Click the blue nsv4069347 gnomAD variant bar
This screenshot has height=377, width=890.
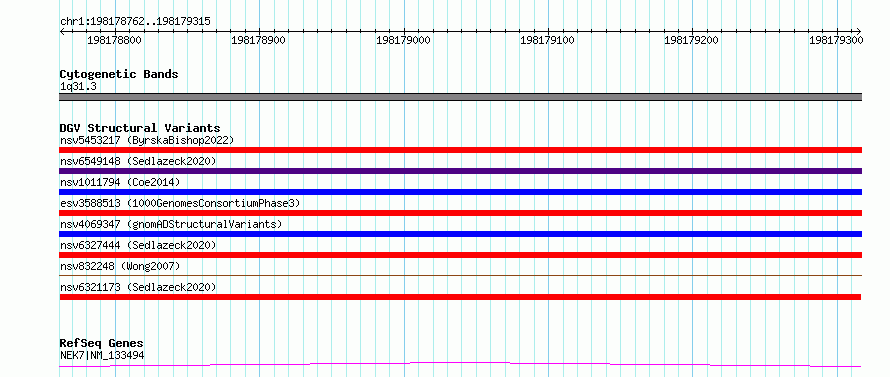coord(460,234)
